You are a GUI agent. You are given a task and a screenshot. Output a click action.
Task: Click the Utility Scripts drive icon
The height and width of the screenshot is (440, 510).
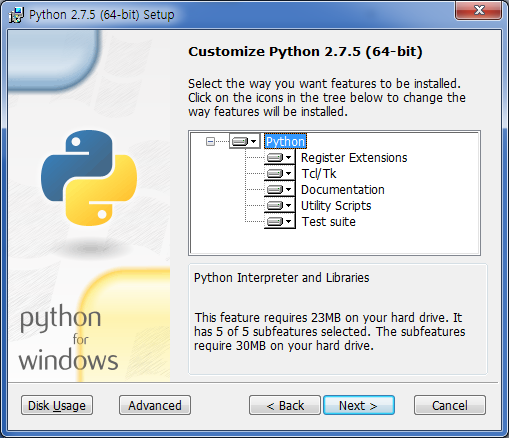275,205
